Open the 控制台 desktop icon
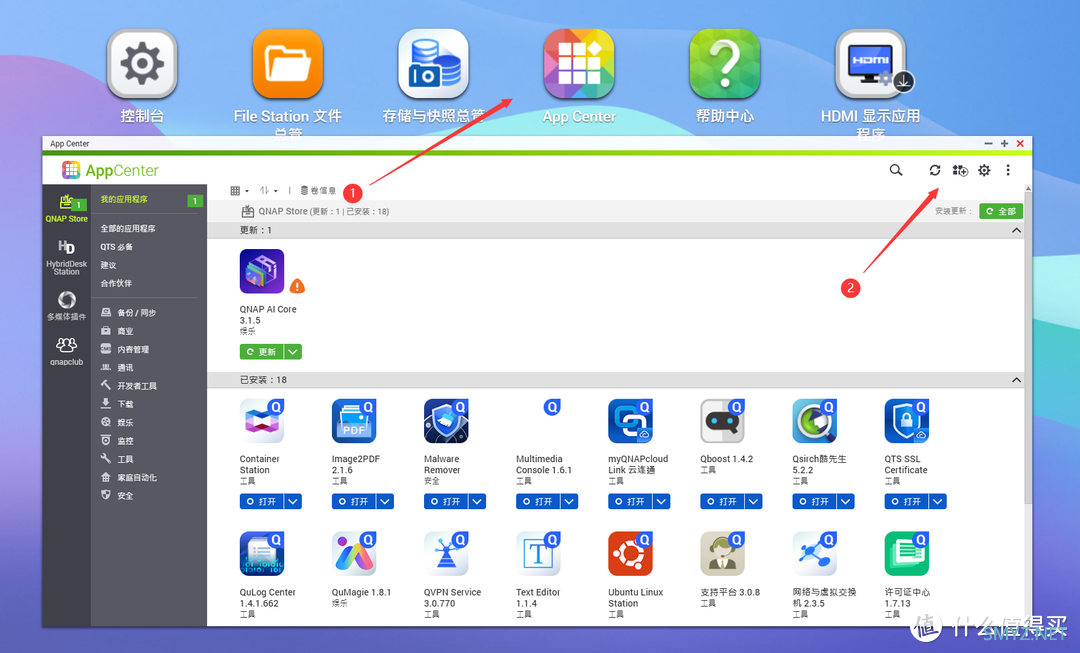Image resolution: width=1080 pixels, height=653 pixels. 142,64
